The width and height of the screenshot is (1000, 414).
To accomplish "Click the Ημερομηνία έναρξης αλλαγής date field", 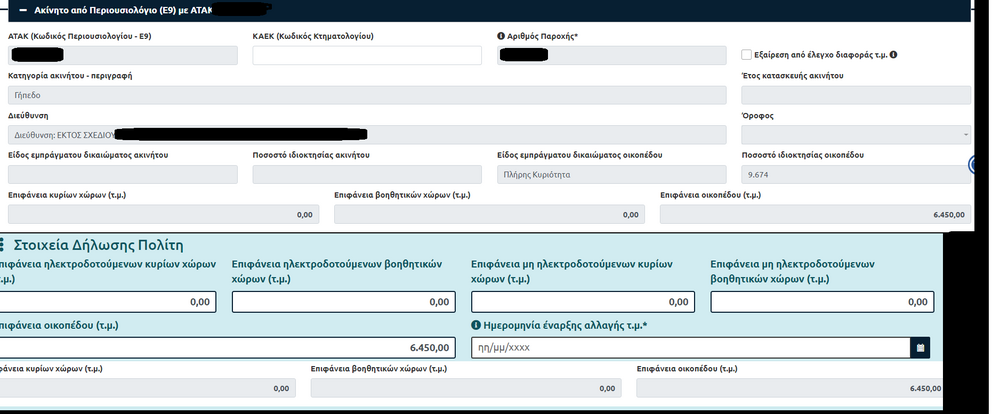I will (x=690, y=348).
